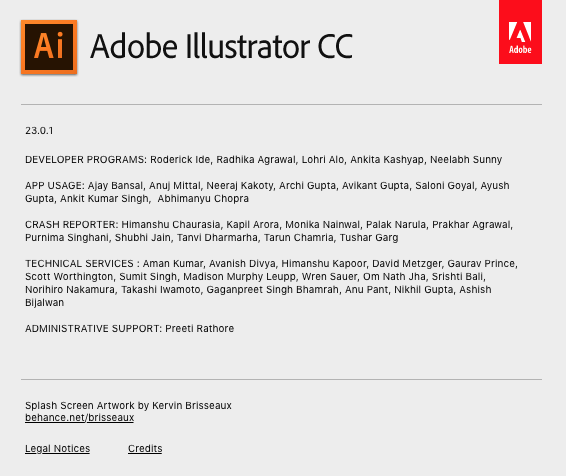Click the red Adobe logo
This screenshot has height=476, width=566.
pyautogui.click(x=520, y=32)
